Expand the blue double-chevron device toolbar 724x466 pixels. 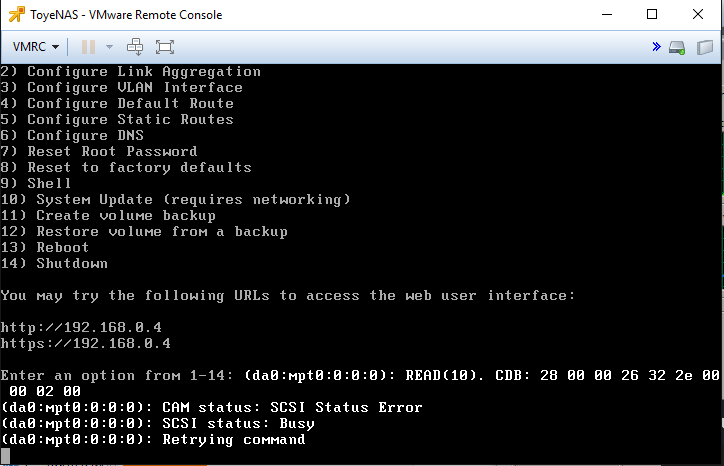point(656,46)
